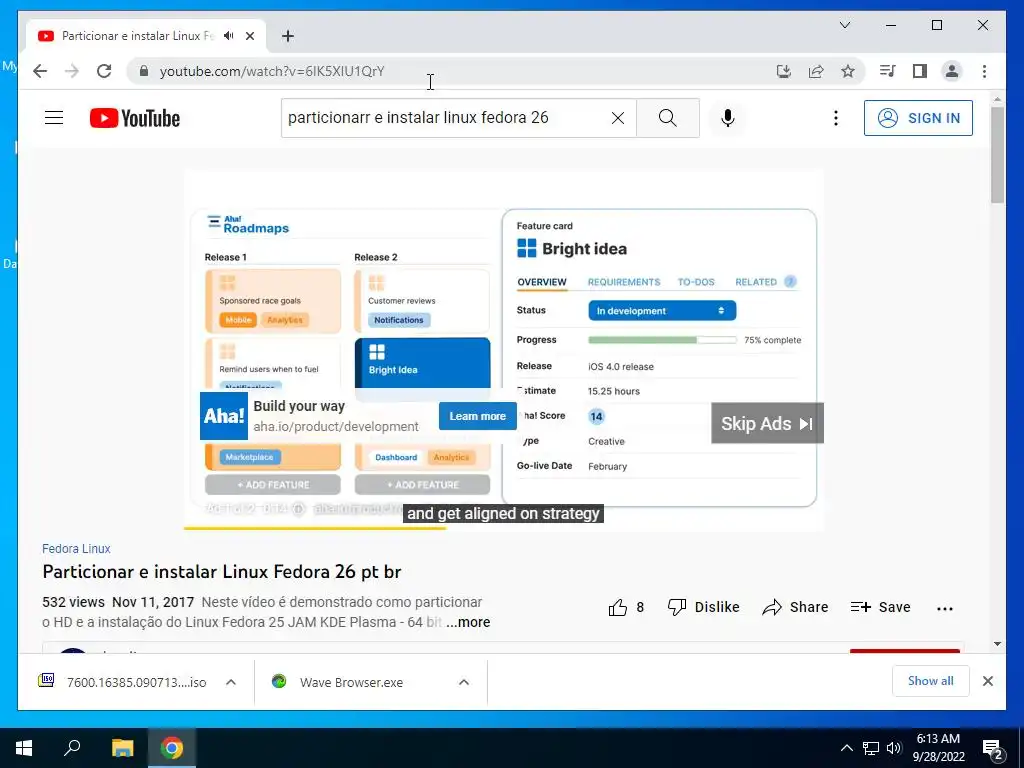
Task: Start voice search with the microphone icon
Action: pos(728,118)
